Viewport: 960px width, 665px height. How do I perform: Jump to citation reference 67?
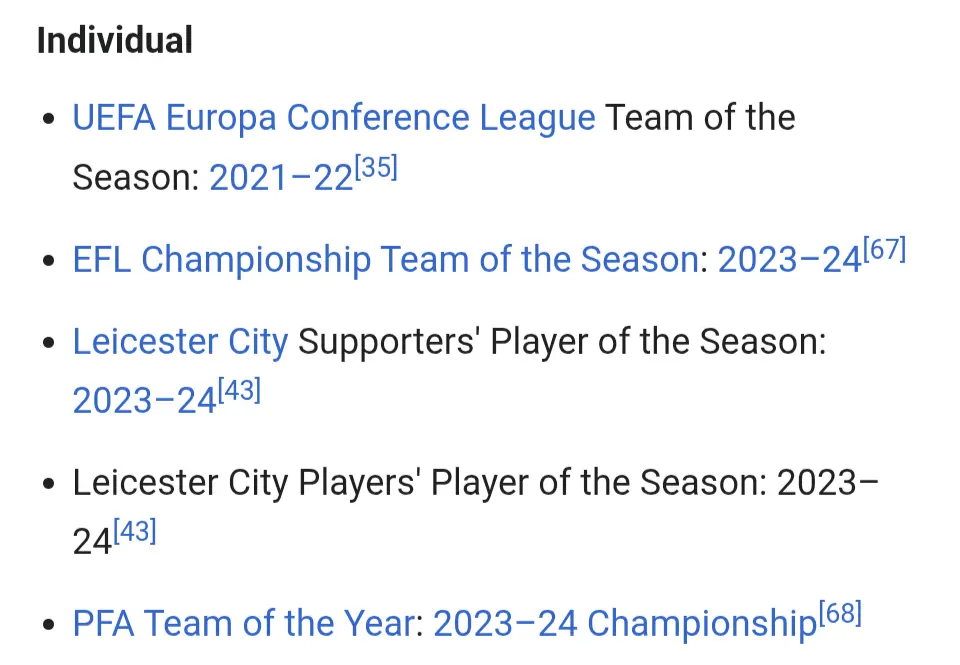click(x=884, y=250)
